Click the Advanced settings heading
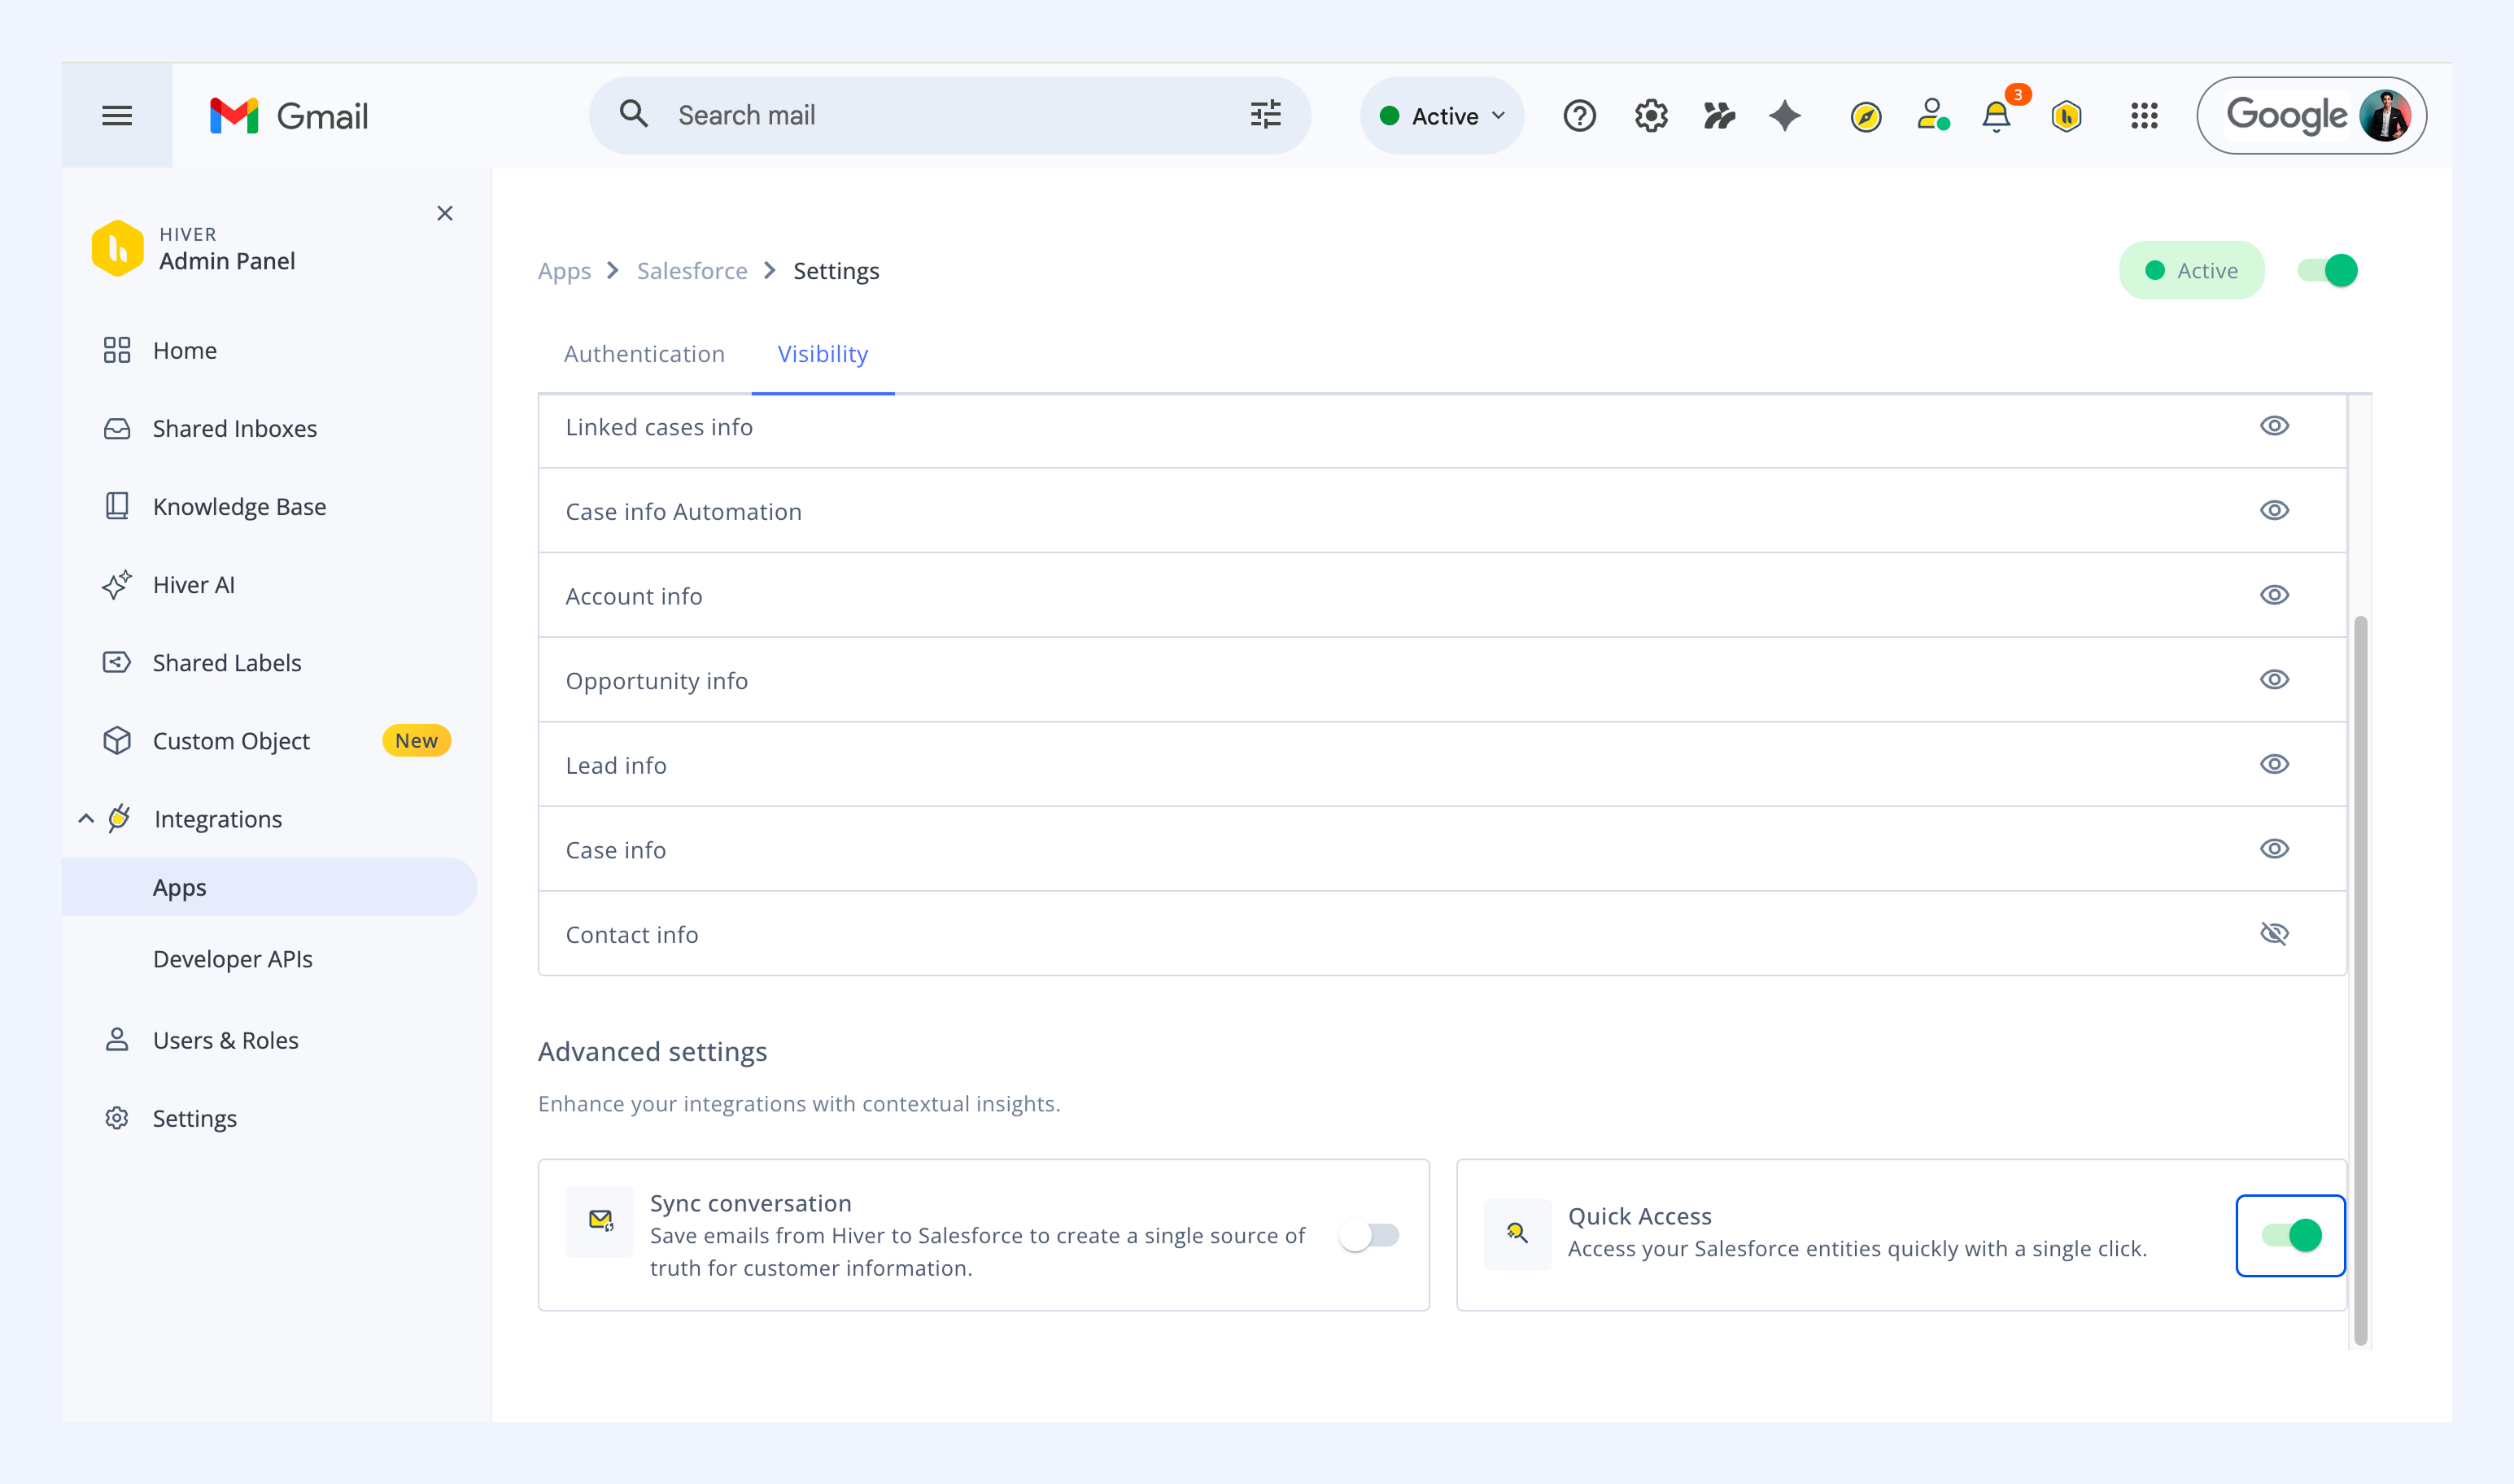The image size is (2514, 1484). coord(652,1052)
